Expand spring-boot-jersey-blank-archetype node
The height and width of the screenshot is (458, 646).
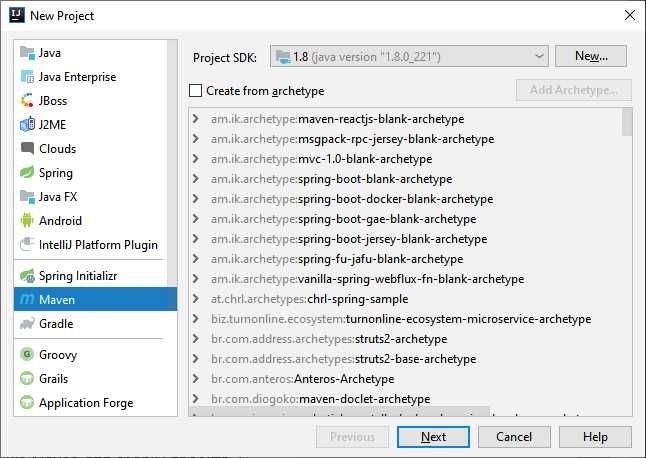[196, 239]
